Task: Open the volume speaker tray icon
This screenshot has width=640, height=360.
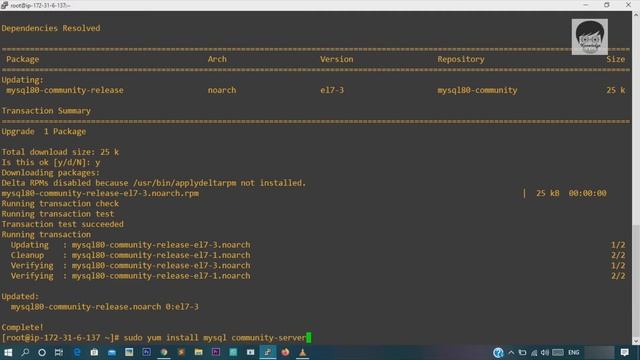Action: [545, 353]
